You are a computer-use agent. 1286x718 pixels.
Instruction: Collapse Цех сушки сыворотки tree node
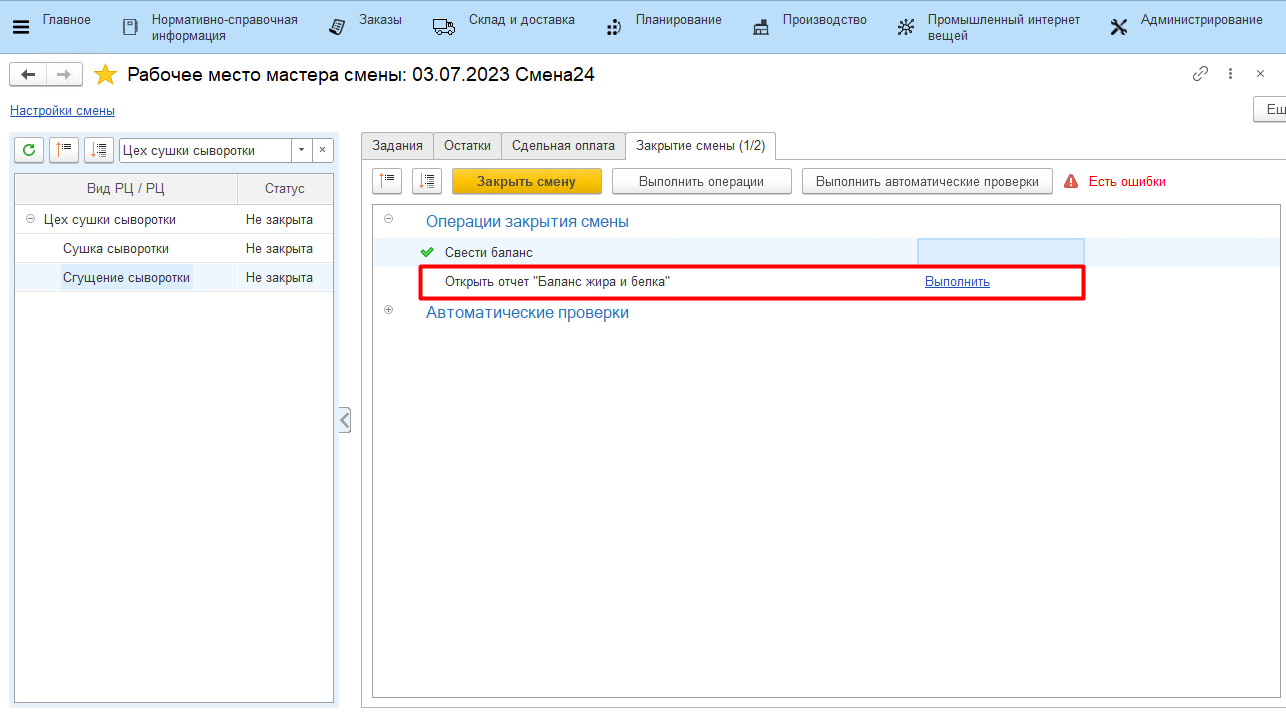30,220
